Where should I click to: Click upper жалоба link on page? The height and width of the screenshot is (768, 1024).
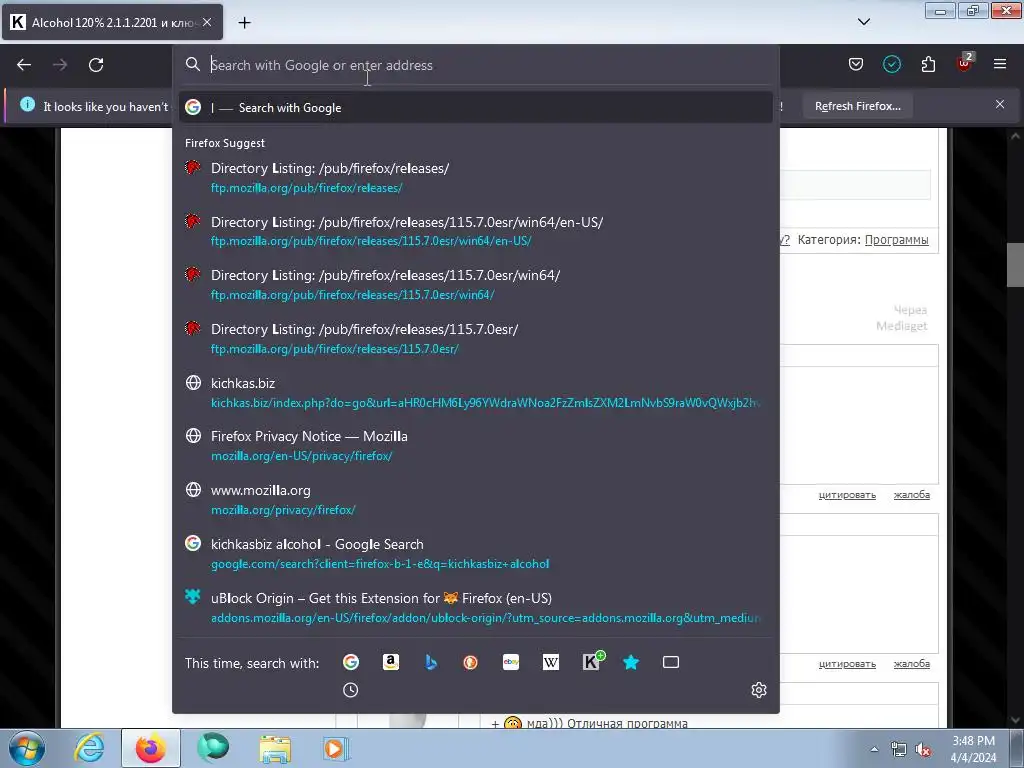[x=912, y=495]
